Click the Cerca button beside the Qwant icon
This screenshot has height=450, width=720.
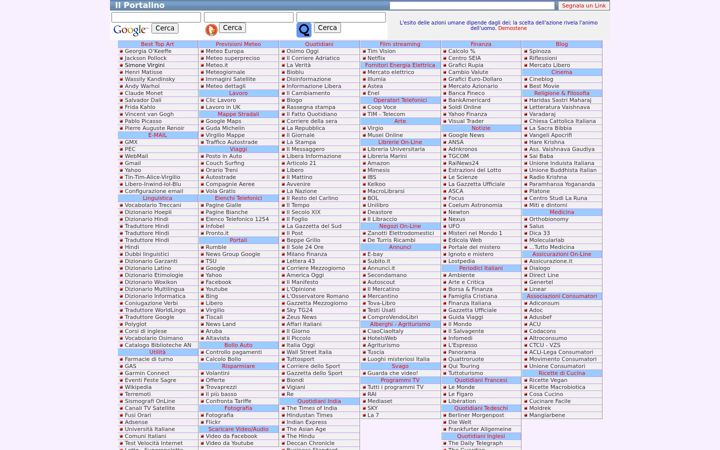coord(327,28)
